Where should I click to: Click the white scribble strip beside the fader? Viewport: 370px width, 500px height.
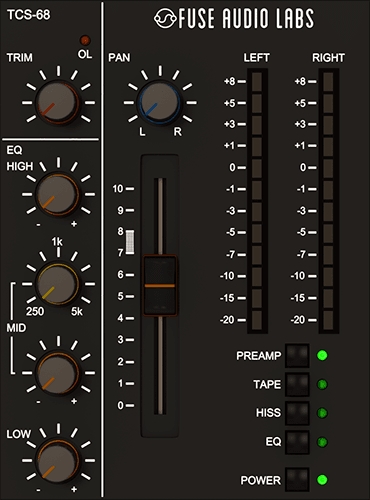130,242
